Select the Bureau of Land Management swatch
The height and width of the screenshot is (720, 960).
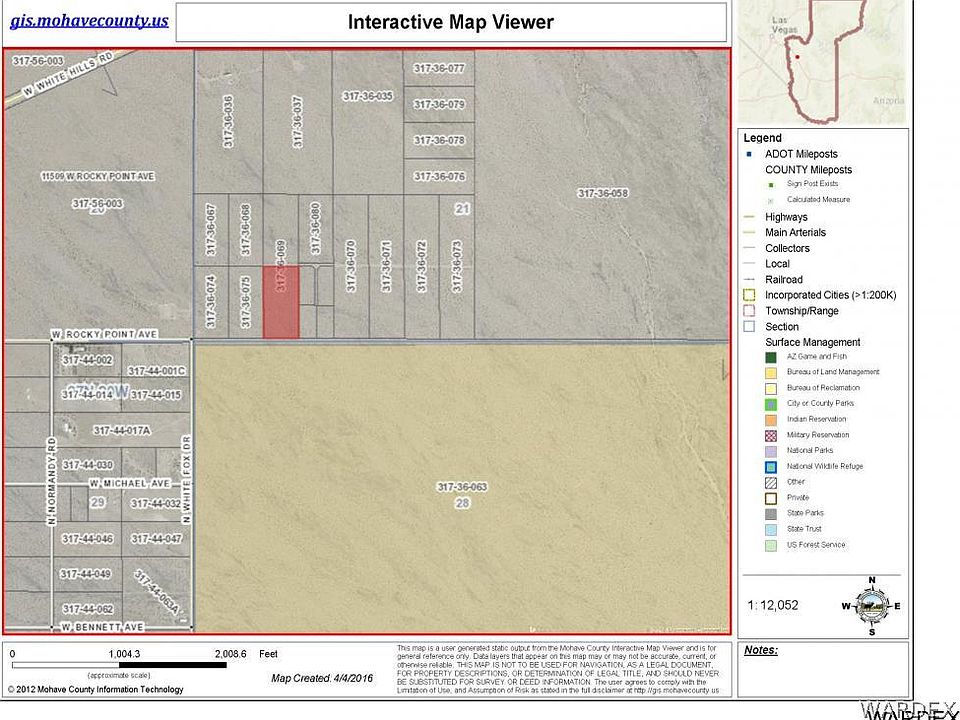click(771, 372)
